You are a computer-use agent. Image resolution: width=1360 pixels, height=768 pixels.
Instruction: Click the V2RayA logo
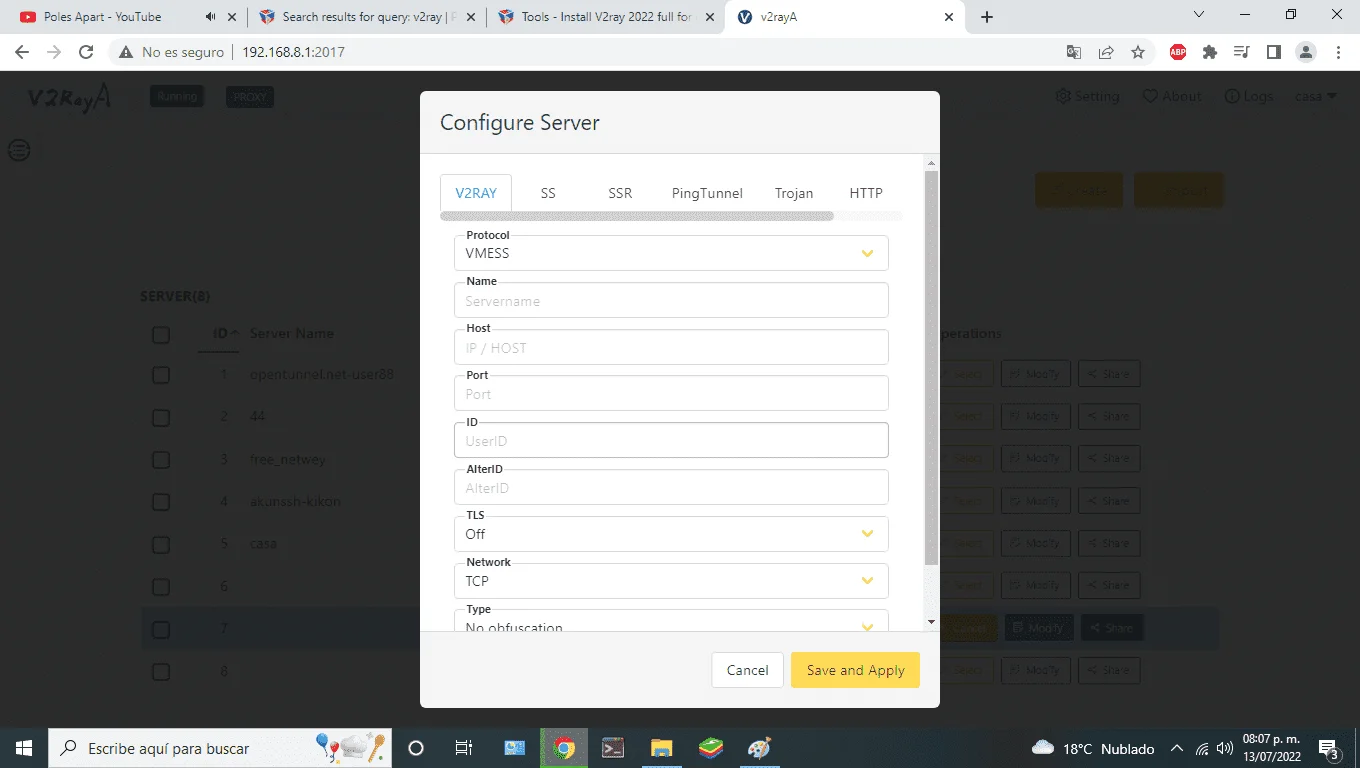point(68,98)
